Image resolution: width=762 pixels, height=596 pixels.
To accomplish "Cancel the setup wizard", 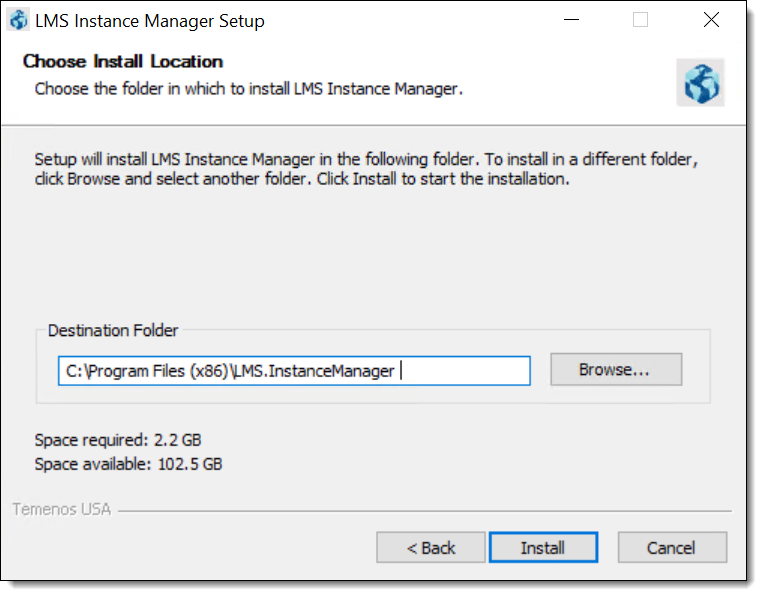I will [672, 547].
